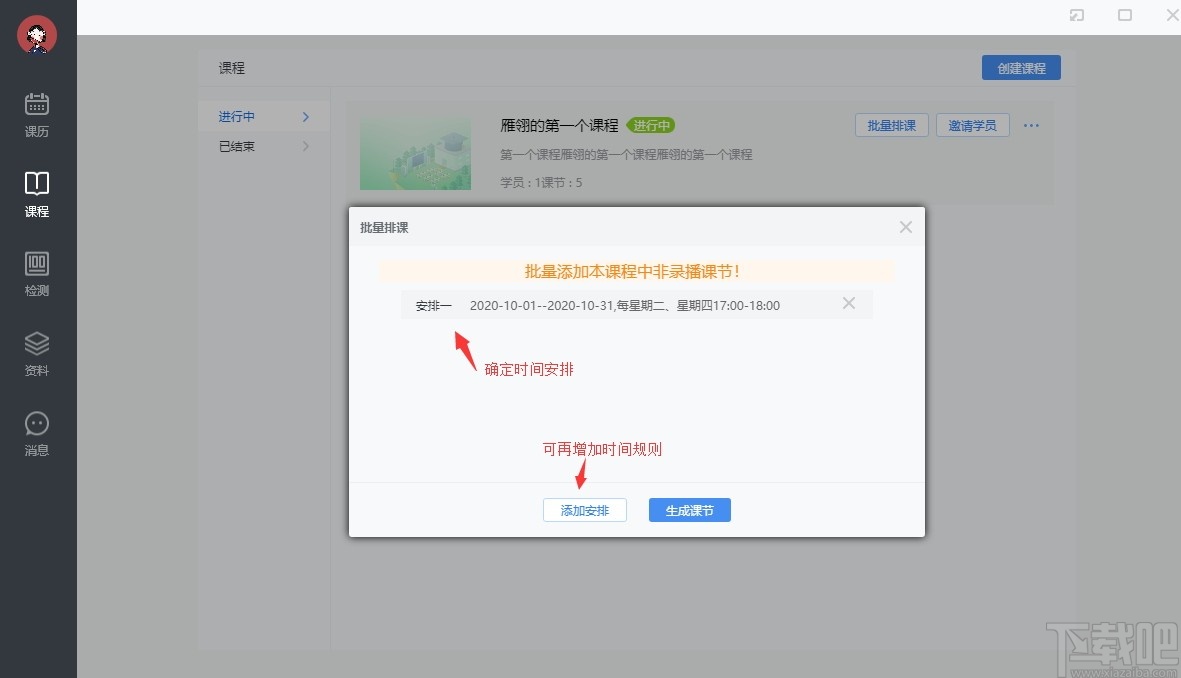Select the 进行中 filter entry
1181x678 pixels.
[x=235, y=116]
